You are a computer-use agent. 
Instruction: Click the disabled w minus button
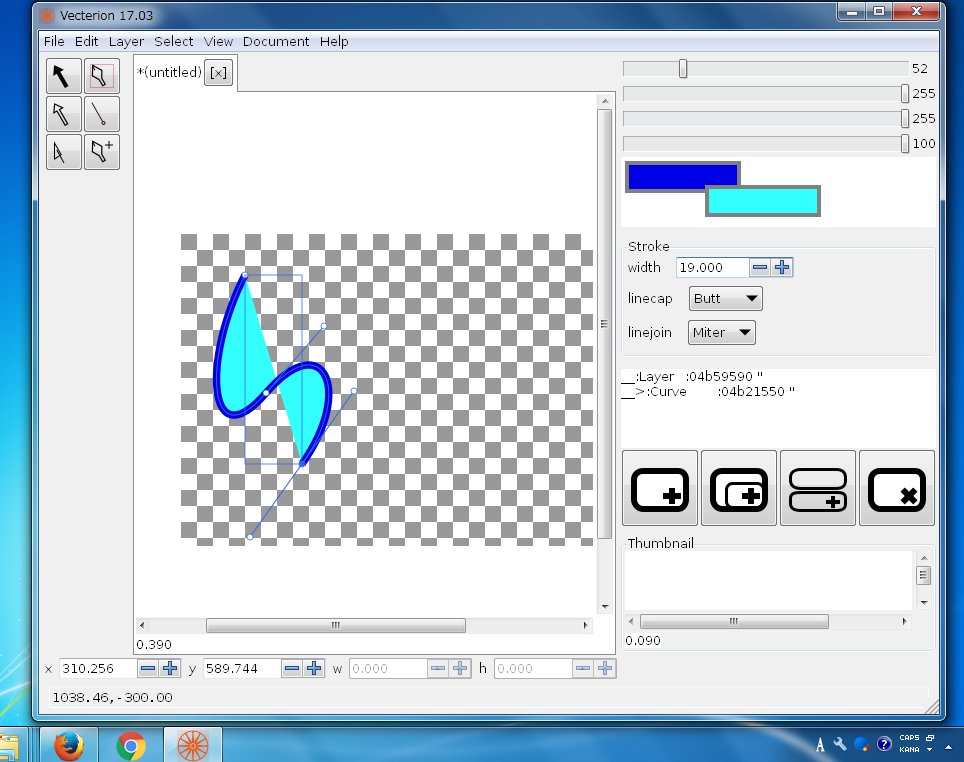click(x=438, y=669)
